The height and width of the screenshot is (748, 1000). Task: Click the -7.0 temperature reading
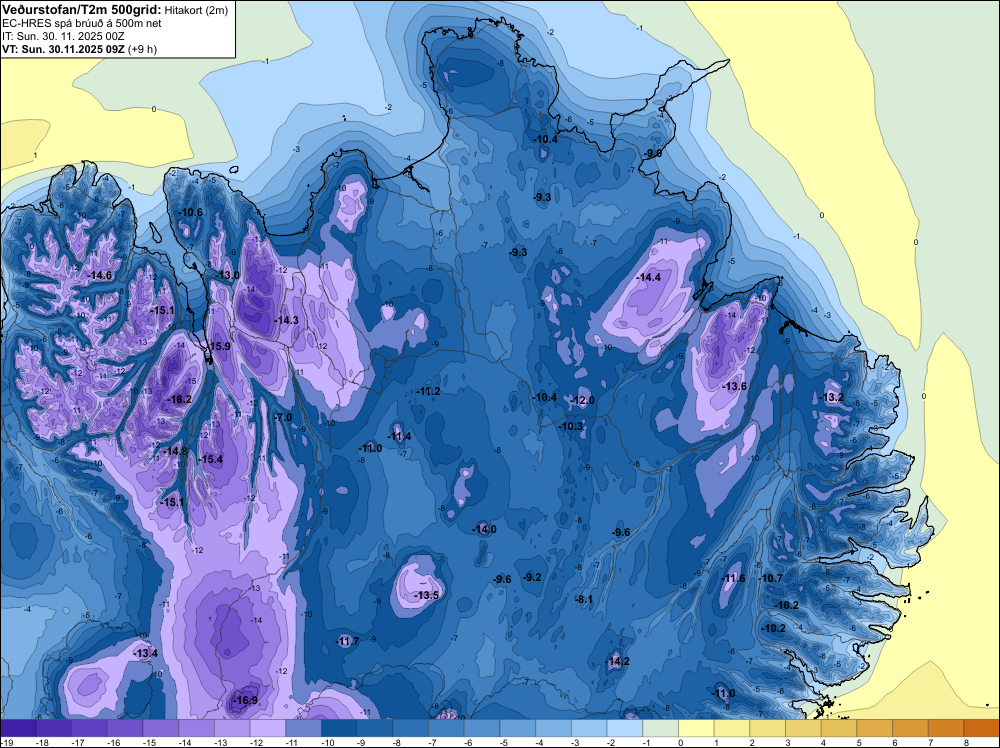pyautogui.click(x=283, y=417)
